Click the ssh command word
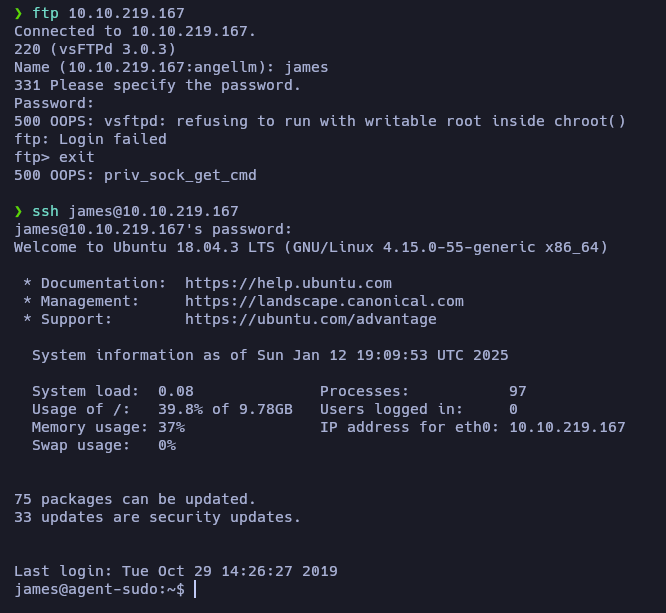Image resolution: width=666 pixels, height=613 pixels. 46,211
